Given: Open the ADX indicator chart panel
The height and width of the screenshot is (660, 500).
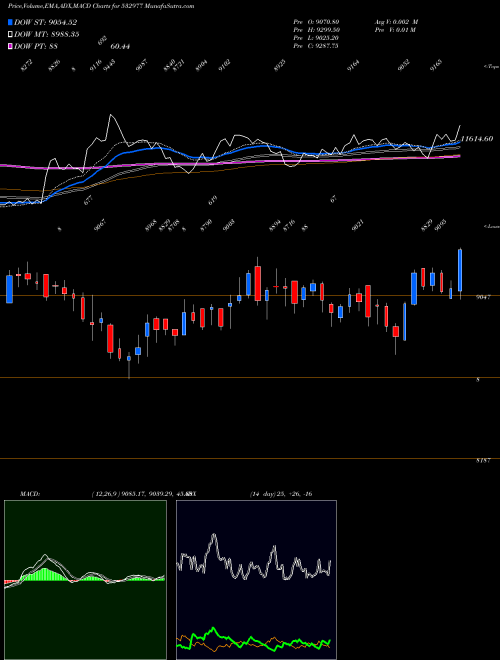Looking at the screenshot, I should tap(256, 580).
